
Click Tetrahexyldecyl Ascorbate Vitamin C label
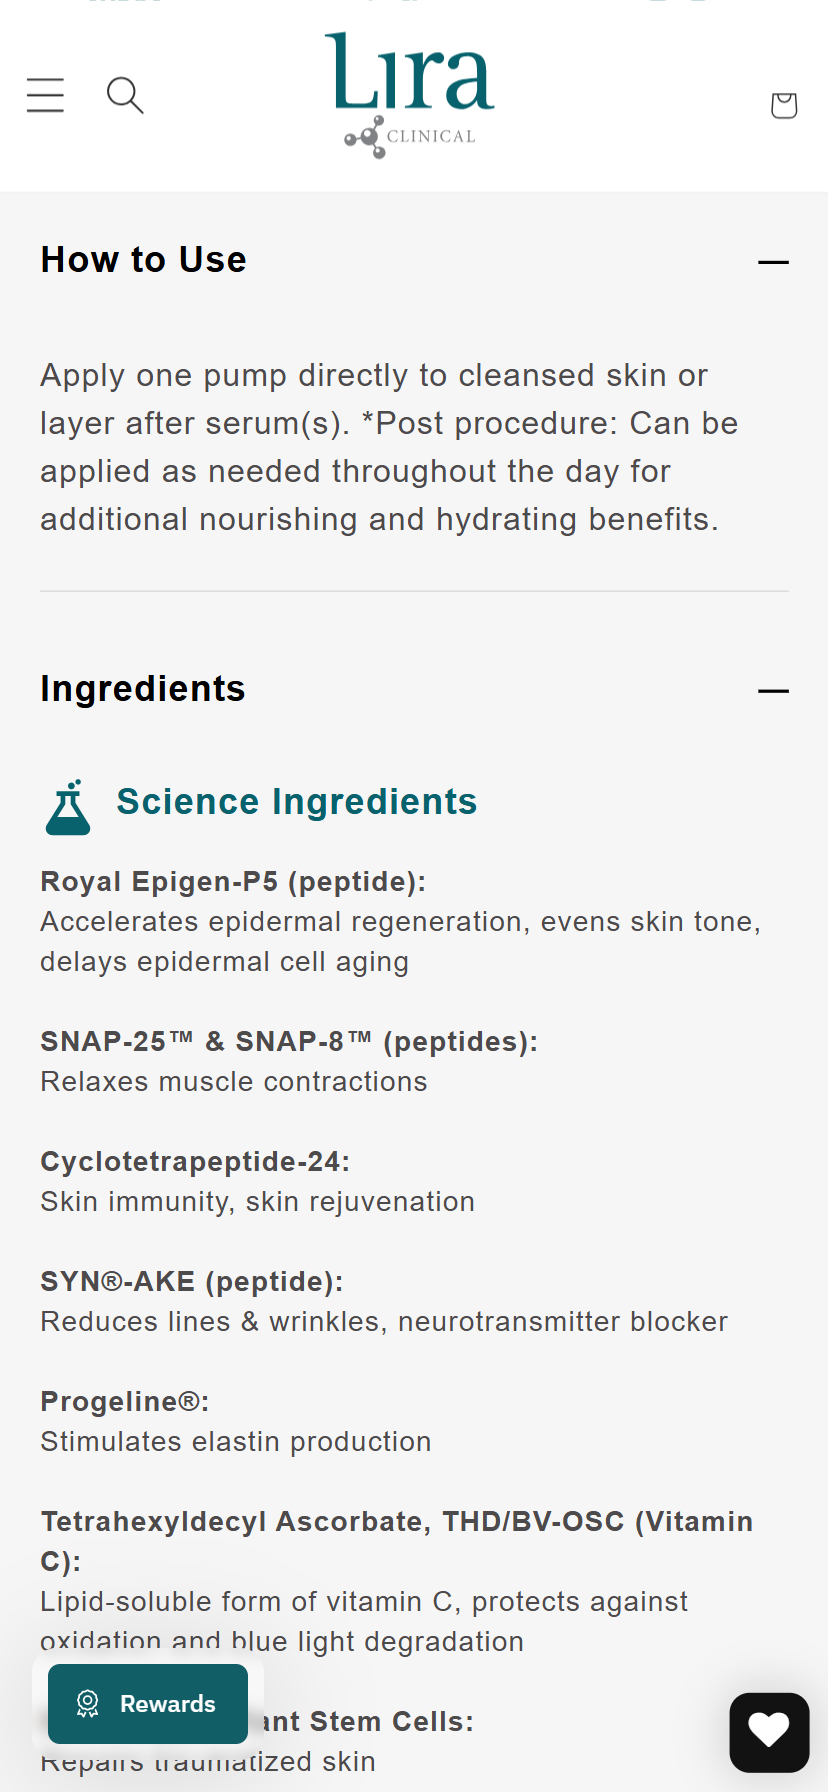[396, 1522]
